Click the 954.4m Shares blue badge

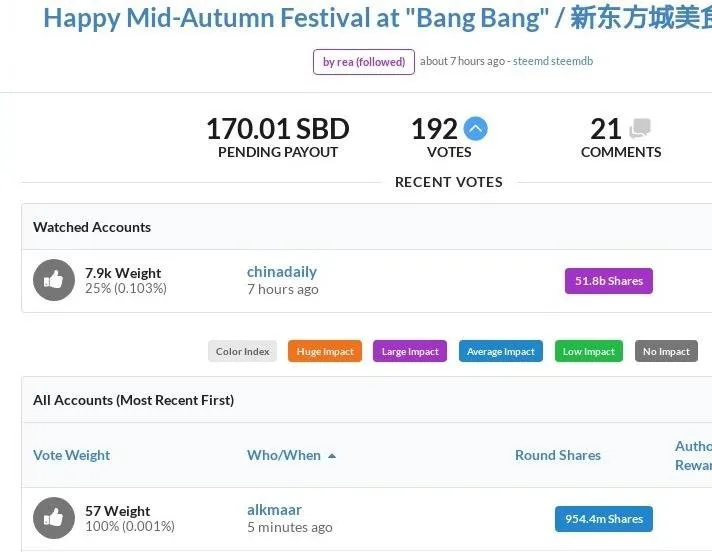(604, 519)
